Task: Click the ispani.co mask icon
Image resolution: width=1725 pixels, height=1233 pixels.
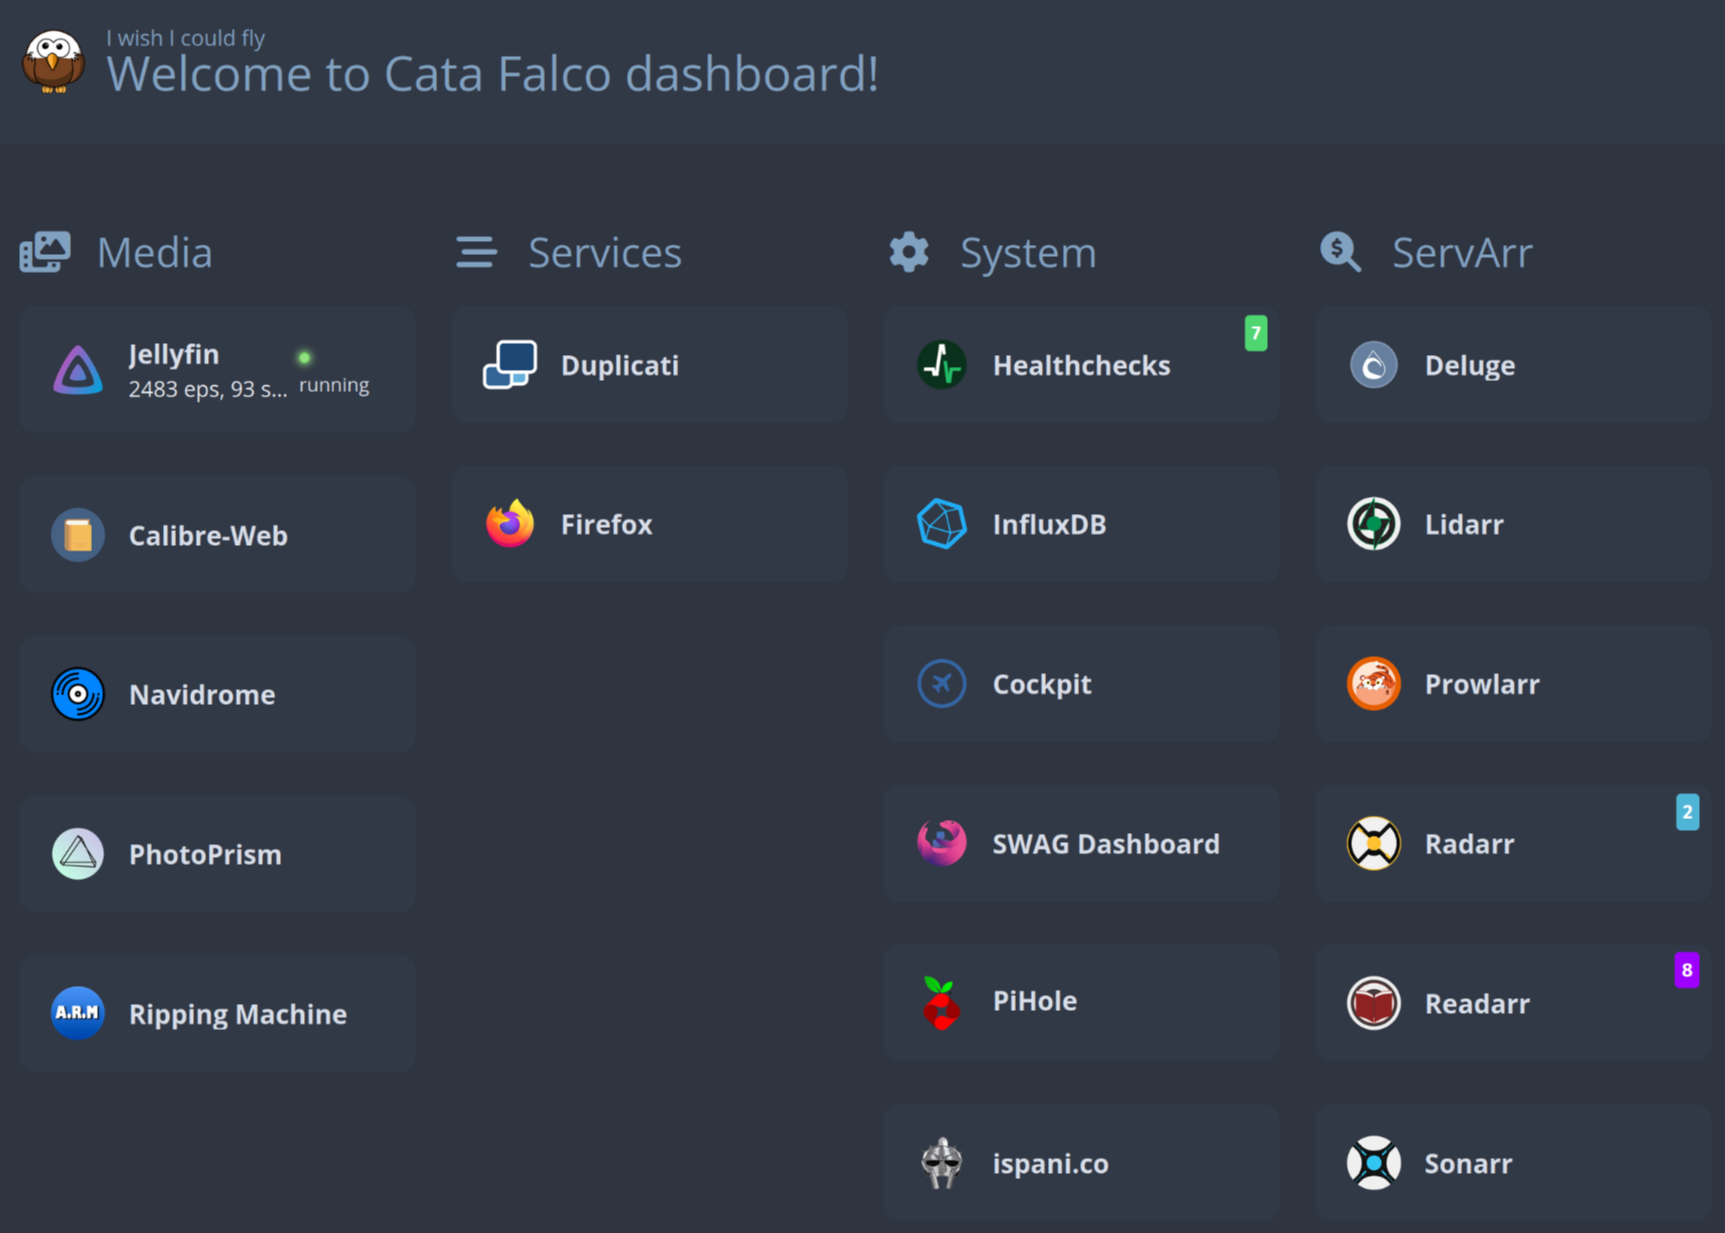Action: 942,1163
